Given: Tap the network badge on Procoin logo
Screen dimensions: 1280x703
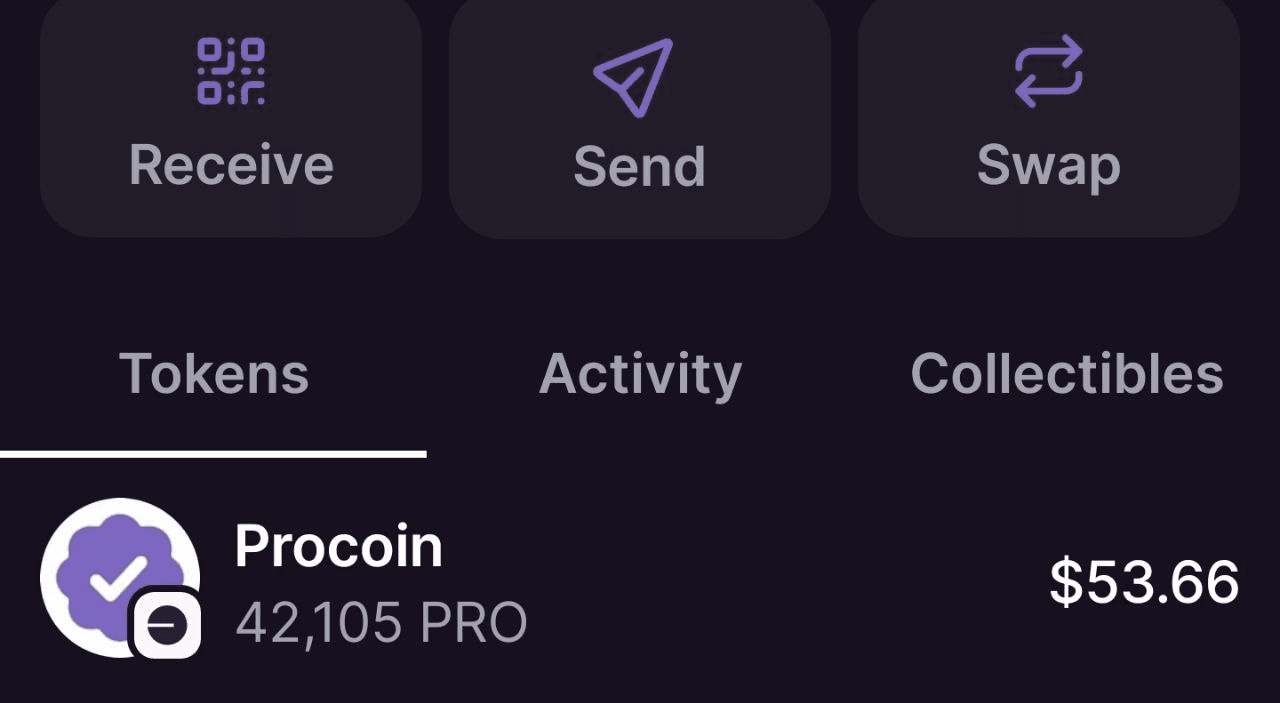Looking at the screenshot, I should click(x=167, y=626).
